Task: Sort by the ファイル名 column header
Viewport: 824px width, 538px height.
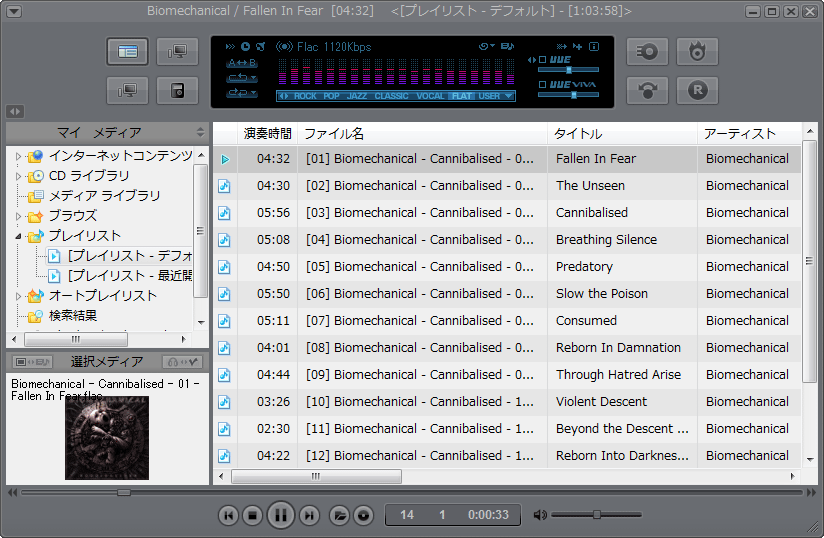Action: 423,133
